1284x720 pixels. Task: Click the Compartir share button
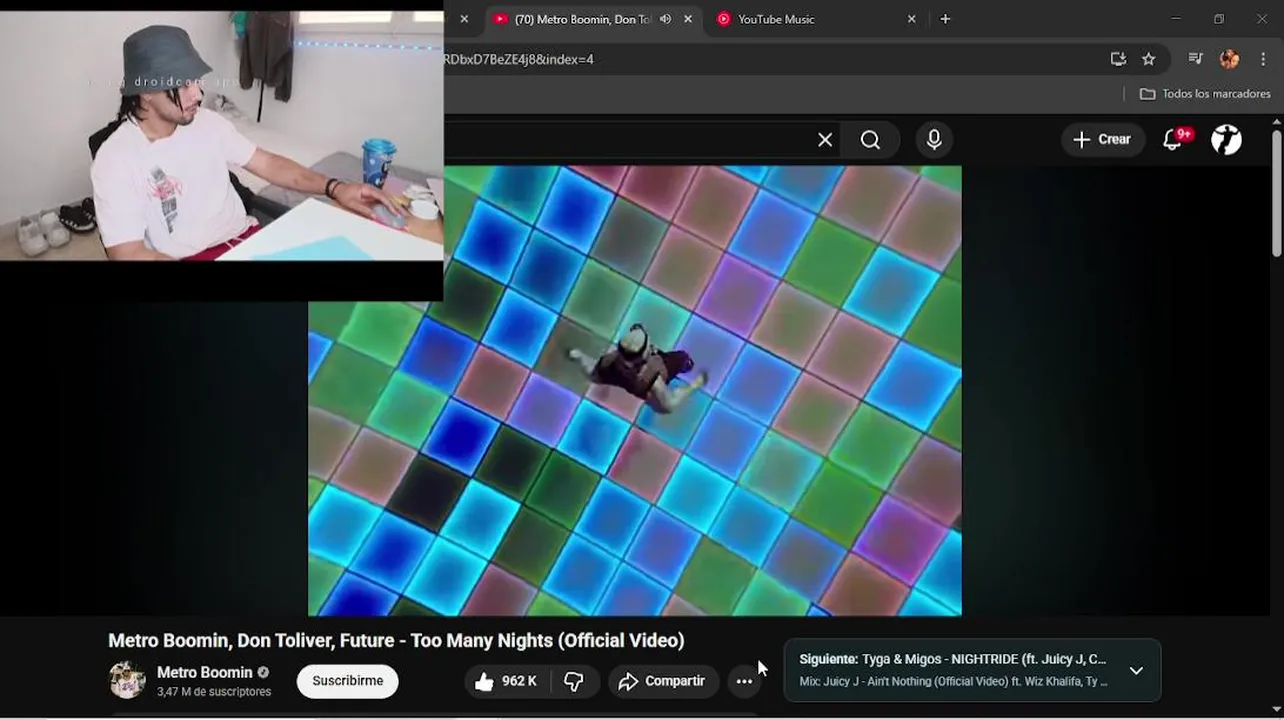pos(663,681)
